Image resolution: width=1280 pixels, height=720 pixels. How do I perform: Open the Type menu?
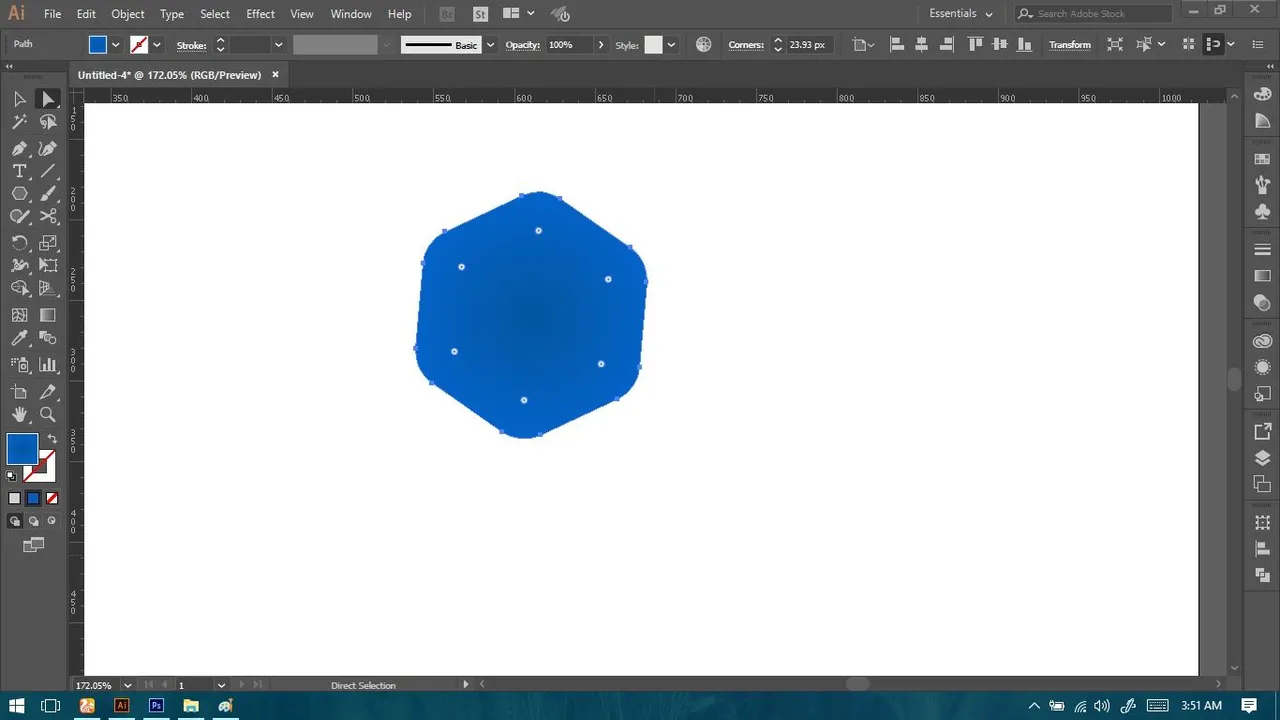pos(172,14)
